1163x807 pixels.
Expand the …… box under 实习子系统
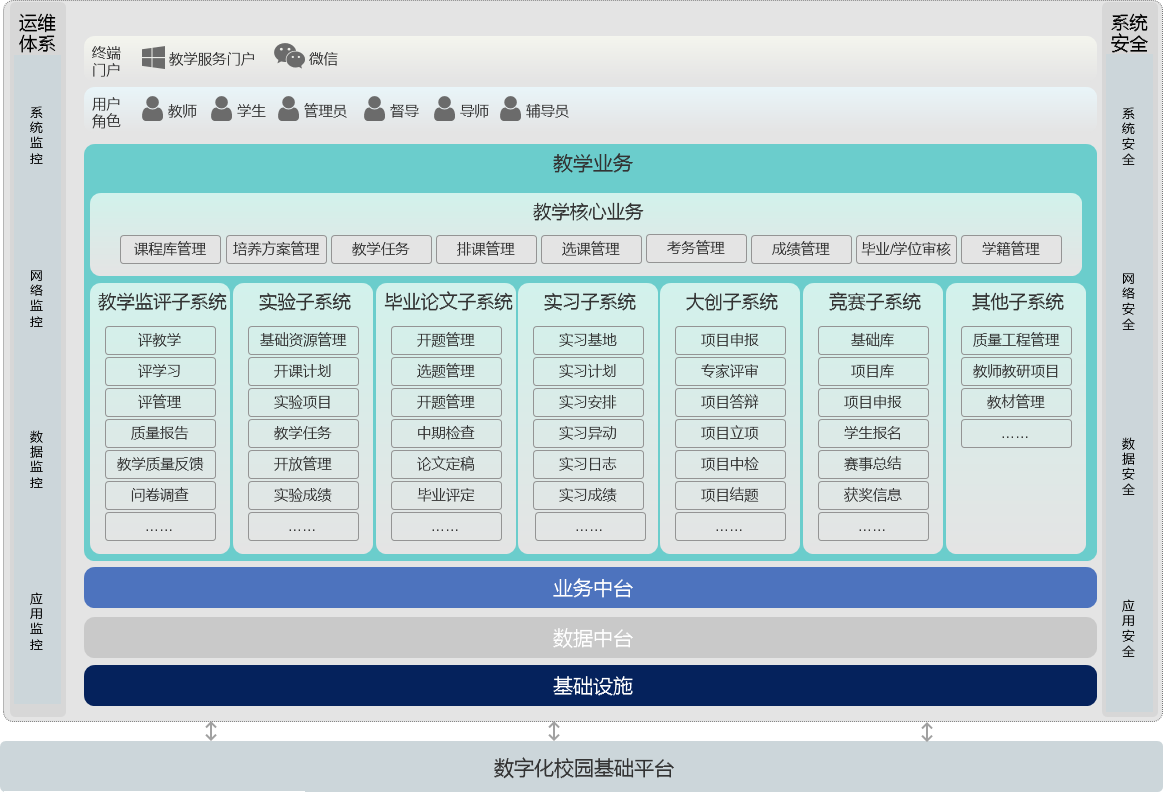(x=589, y=527)
